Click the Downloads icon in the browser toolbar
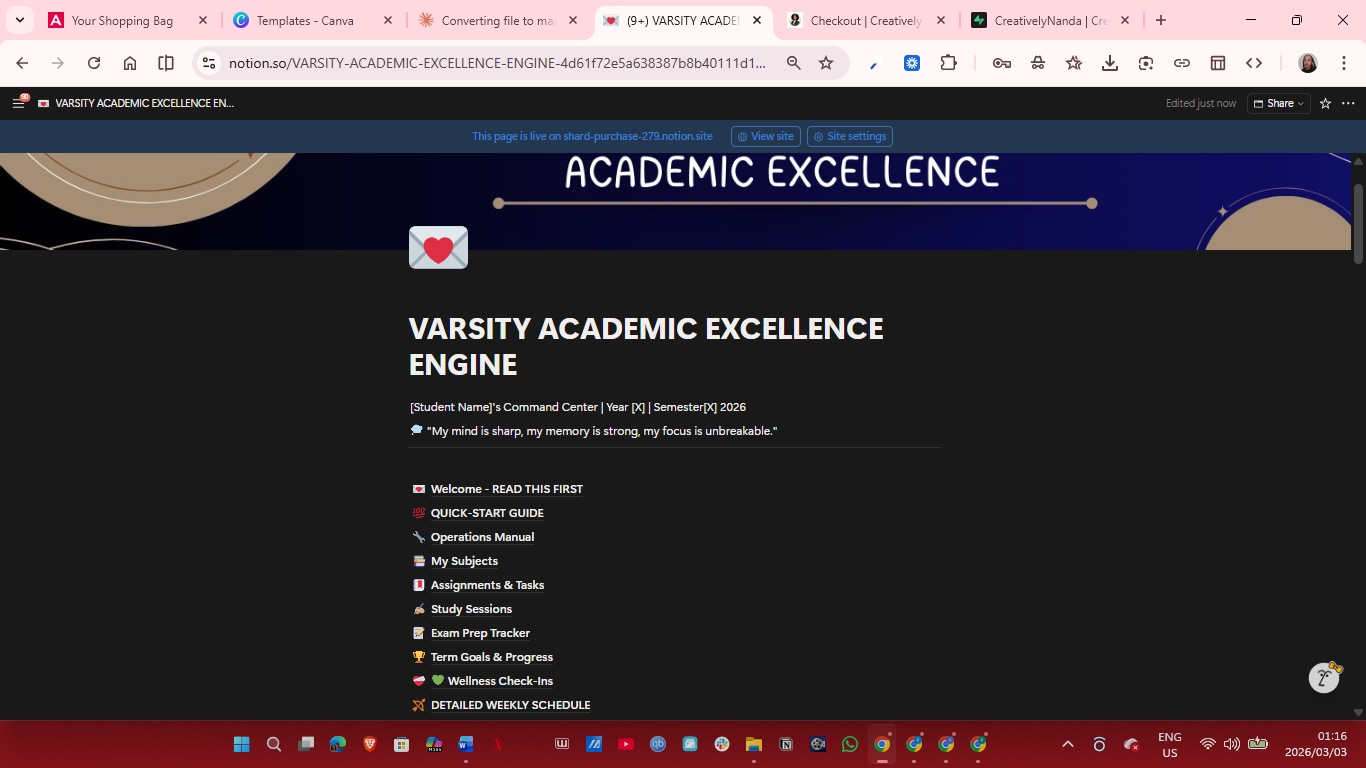The image size is (1366, 768). (x=1110, y=62)
